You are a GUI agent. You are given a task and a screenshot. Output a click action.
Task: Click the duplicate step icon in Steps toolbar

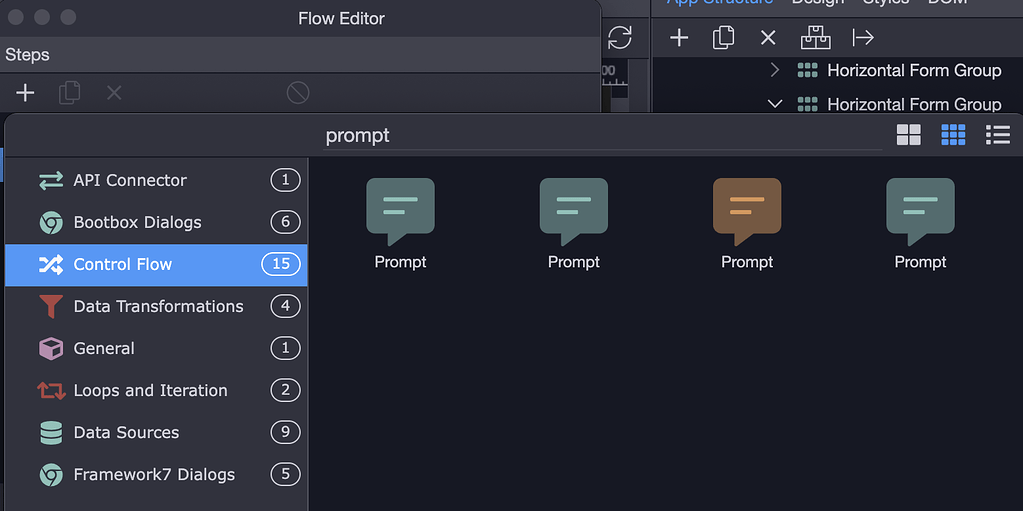[69, 93]
